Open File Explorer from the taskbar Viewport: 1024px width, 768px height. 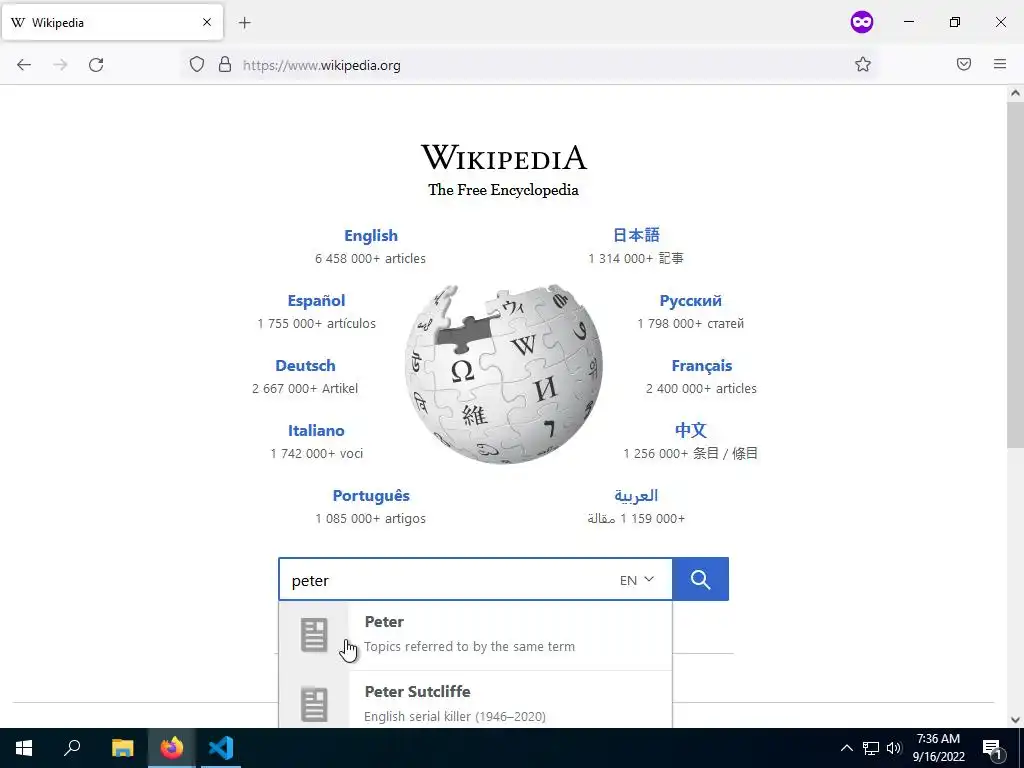pos(122,748)
